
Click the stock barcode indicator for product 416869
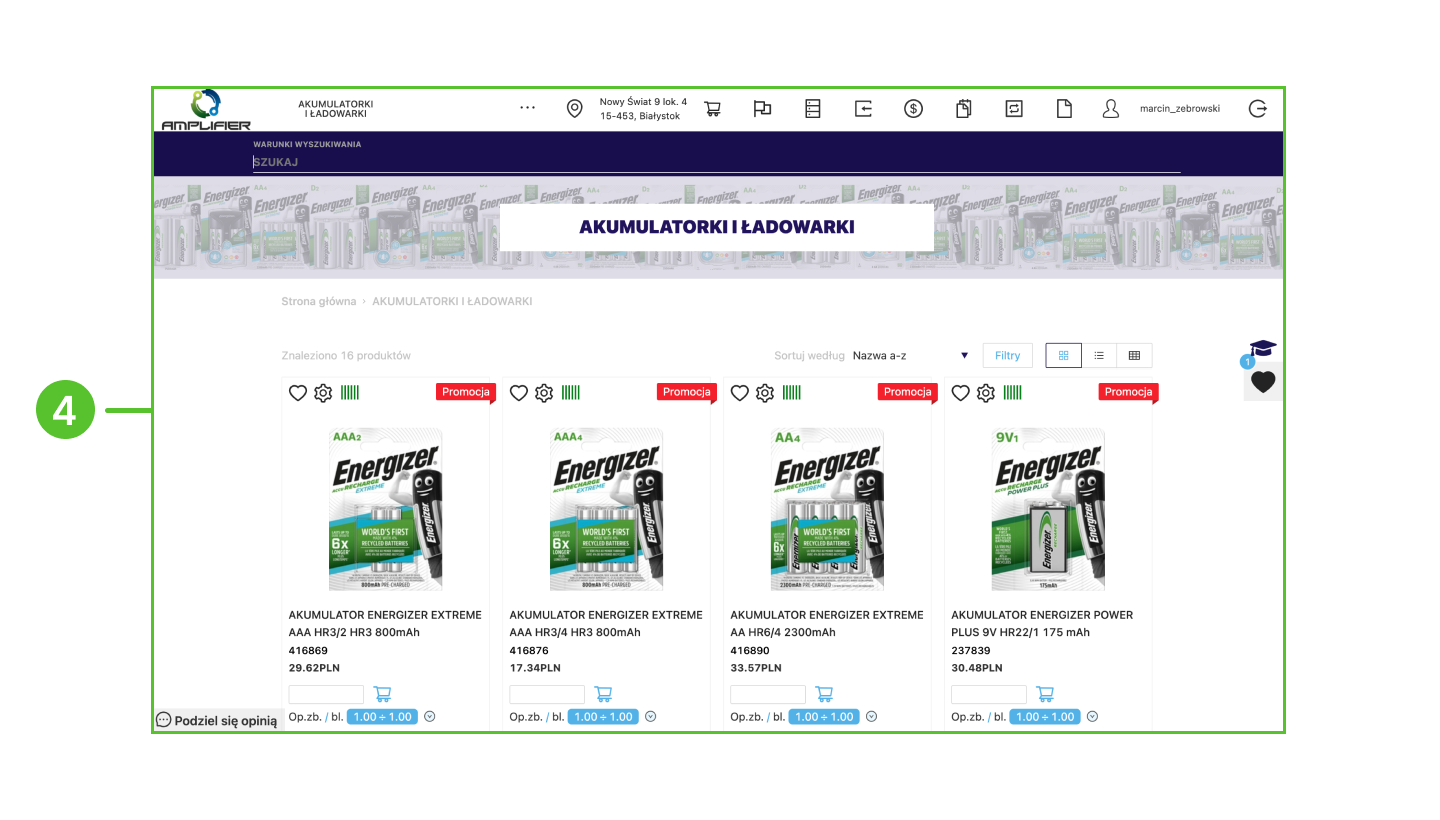tap(350, 393)
